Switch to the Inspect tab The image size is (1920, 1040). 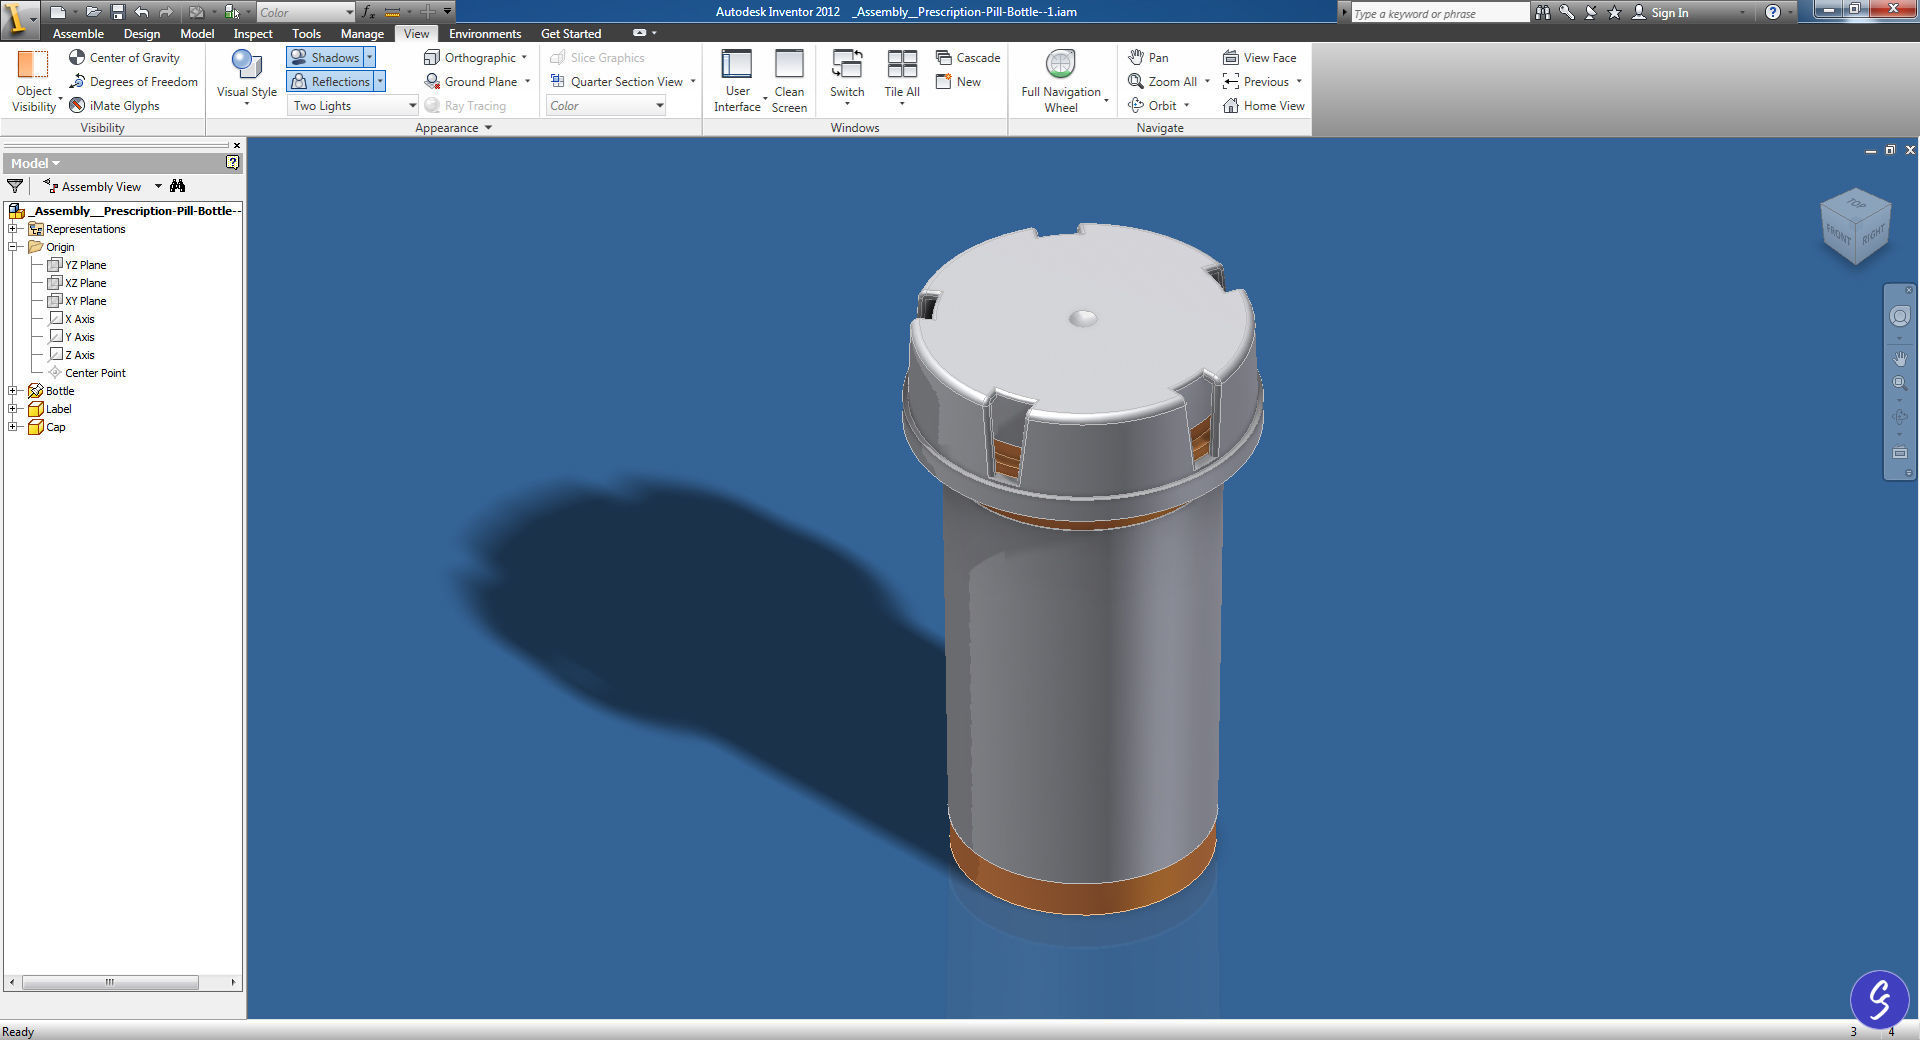253,33
